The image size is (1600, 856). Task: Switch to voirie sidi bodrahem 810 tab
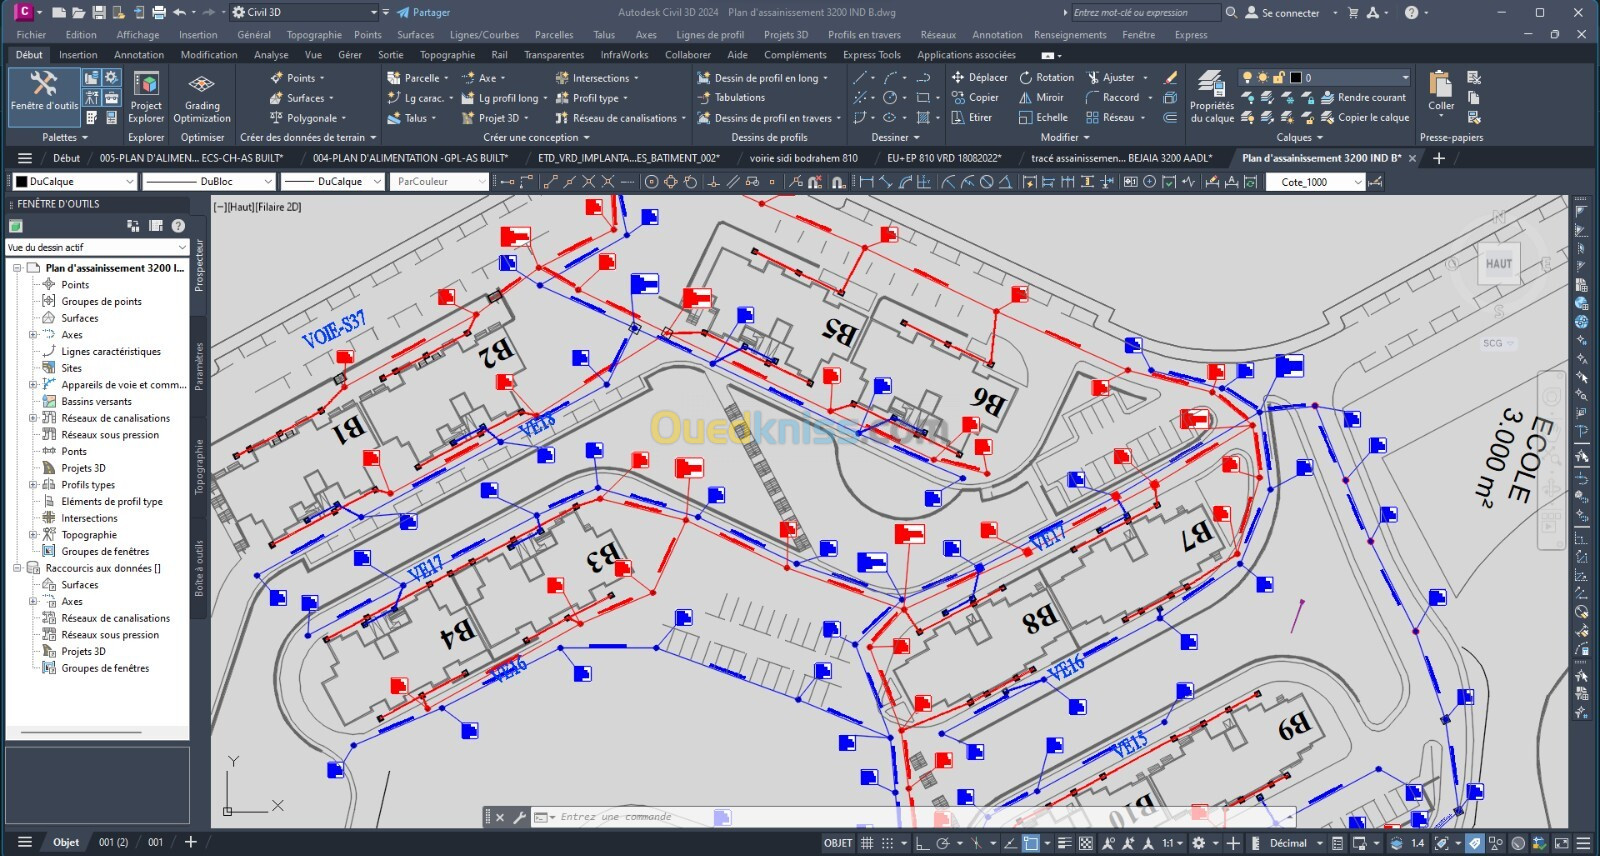[804, 158]
